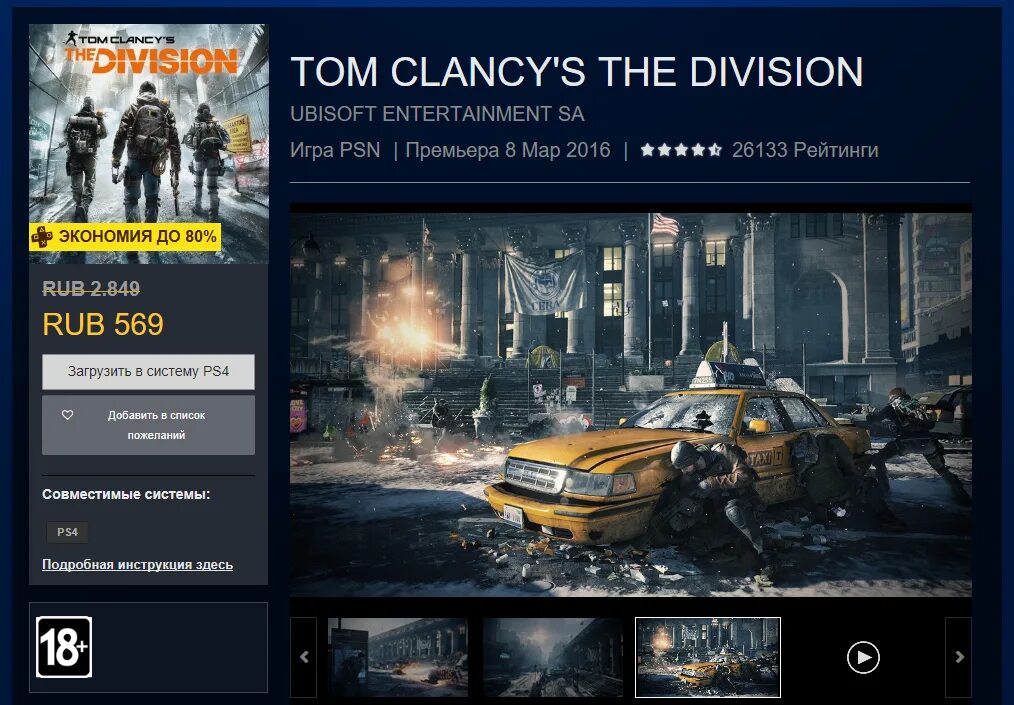
Task: Open Подробная инструкция здесь link
Action: 137,565
